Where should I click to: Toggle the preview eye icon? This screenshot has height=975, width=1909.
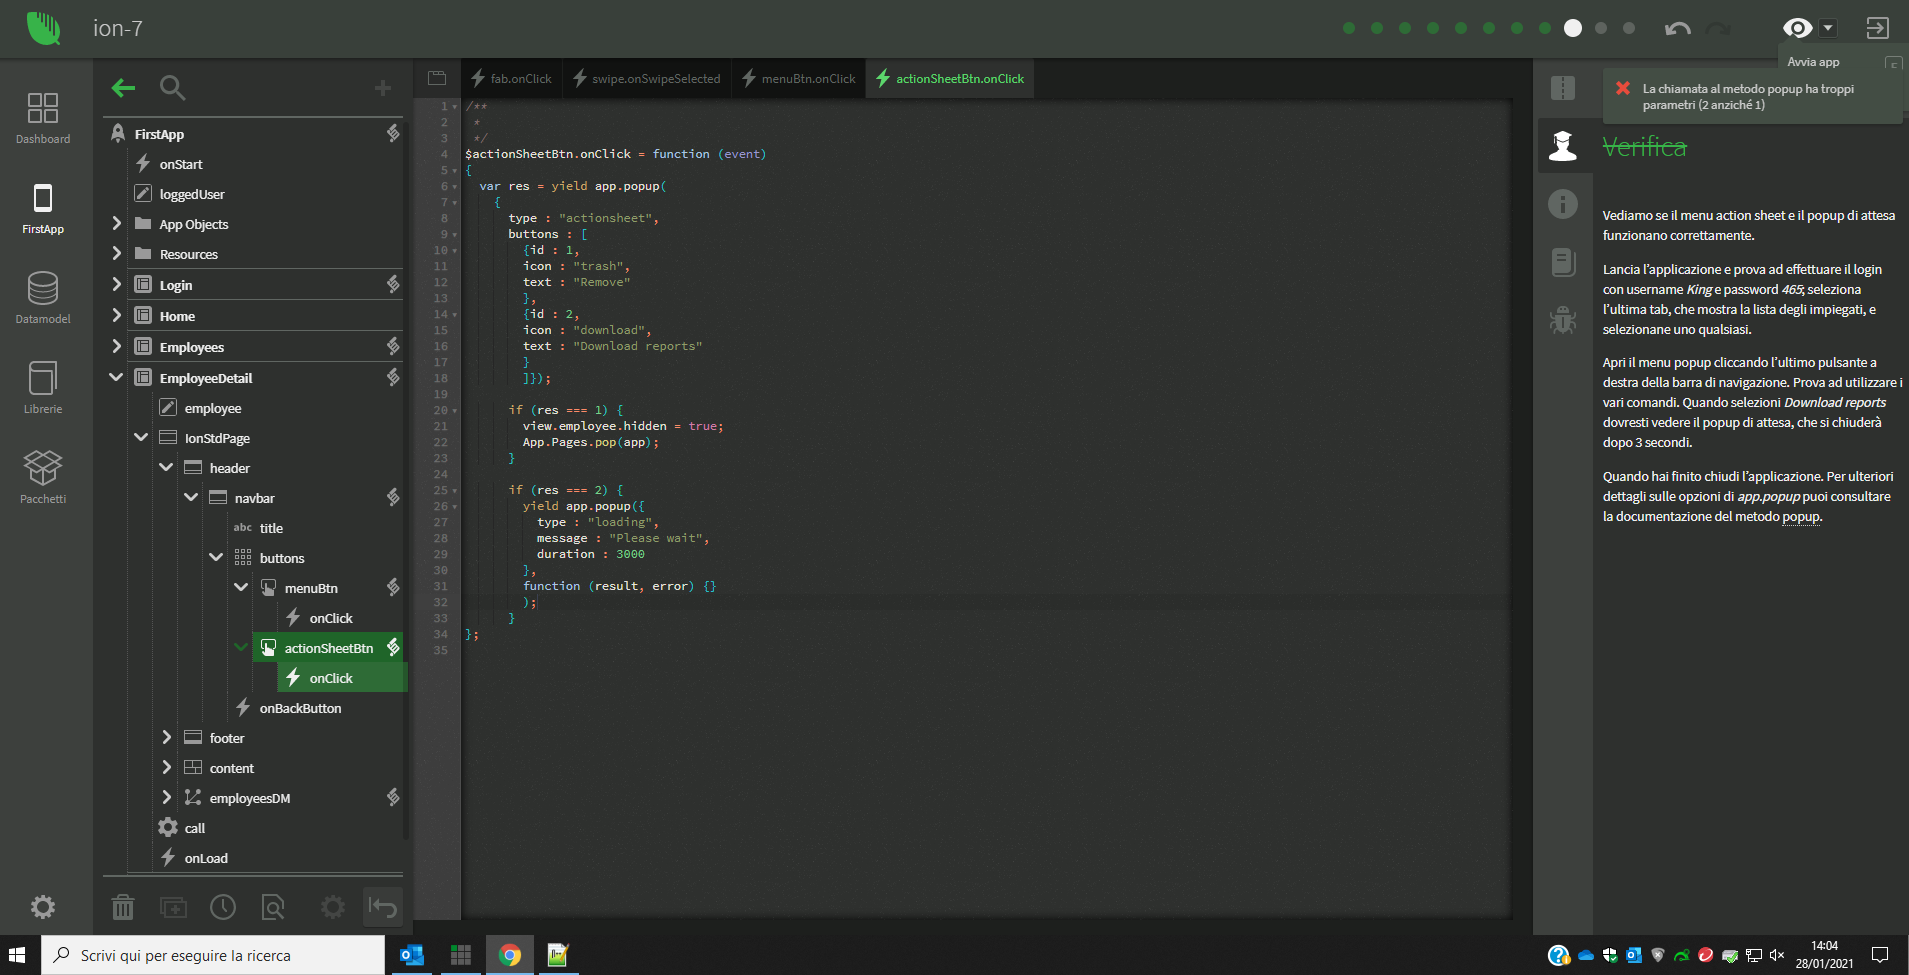[1797, 28]
